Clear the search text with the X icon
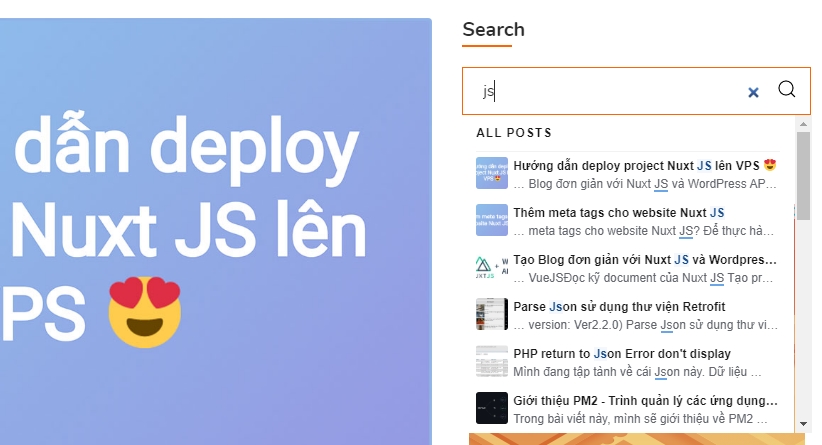 (x=753, y=93)
